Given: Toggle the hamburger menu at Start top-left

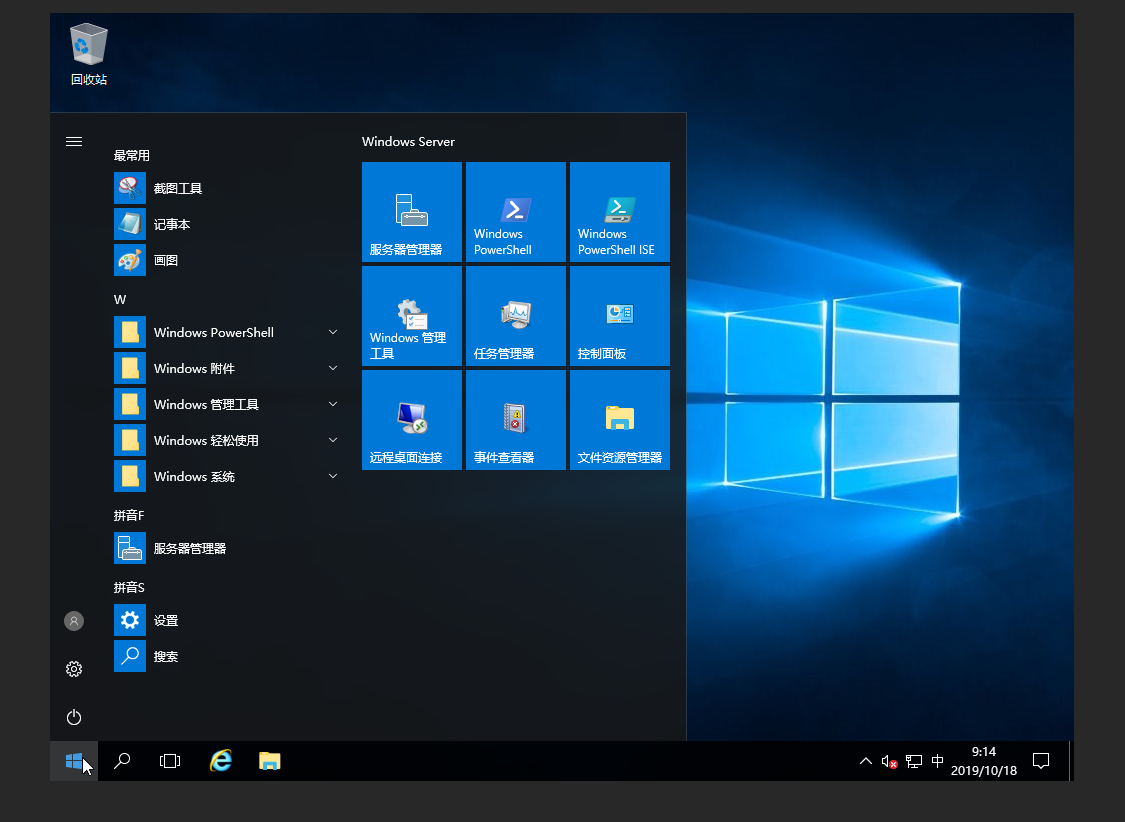Looking at the screenshot, I should [x=73, y=141].
